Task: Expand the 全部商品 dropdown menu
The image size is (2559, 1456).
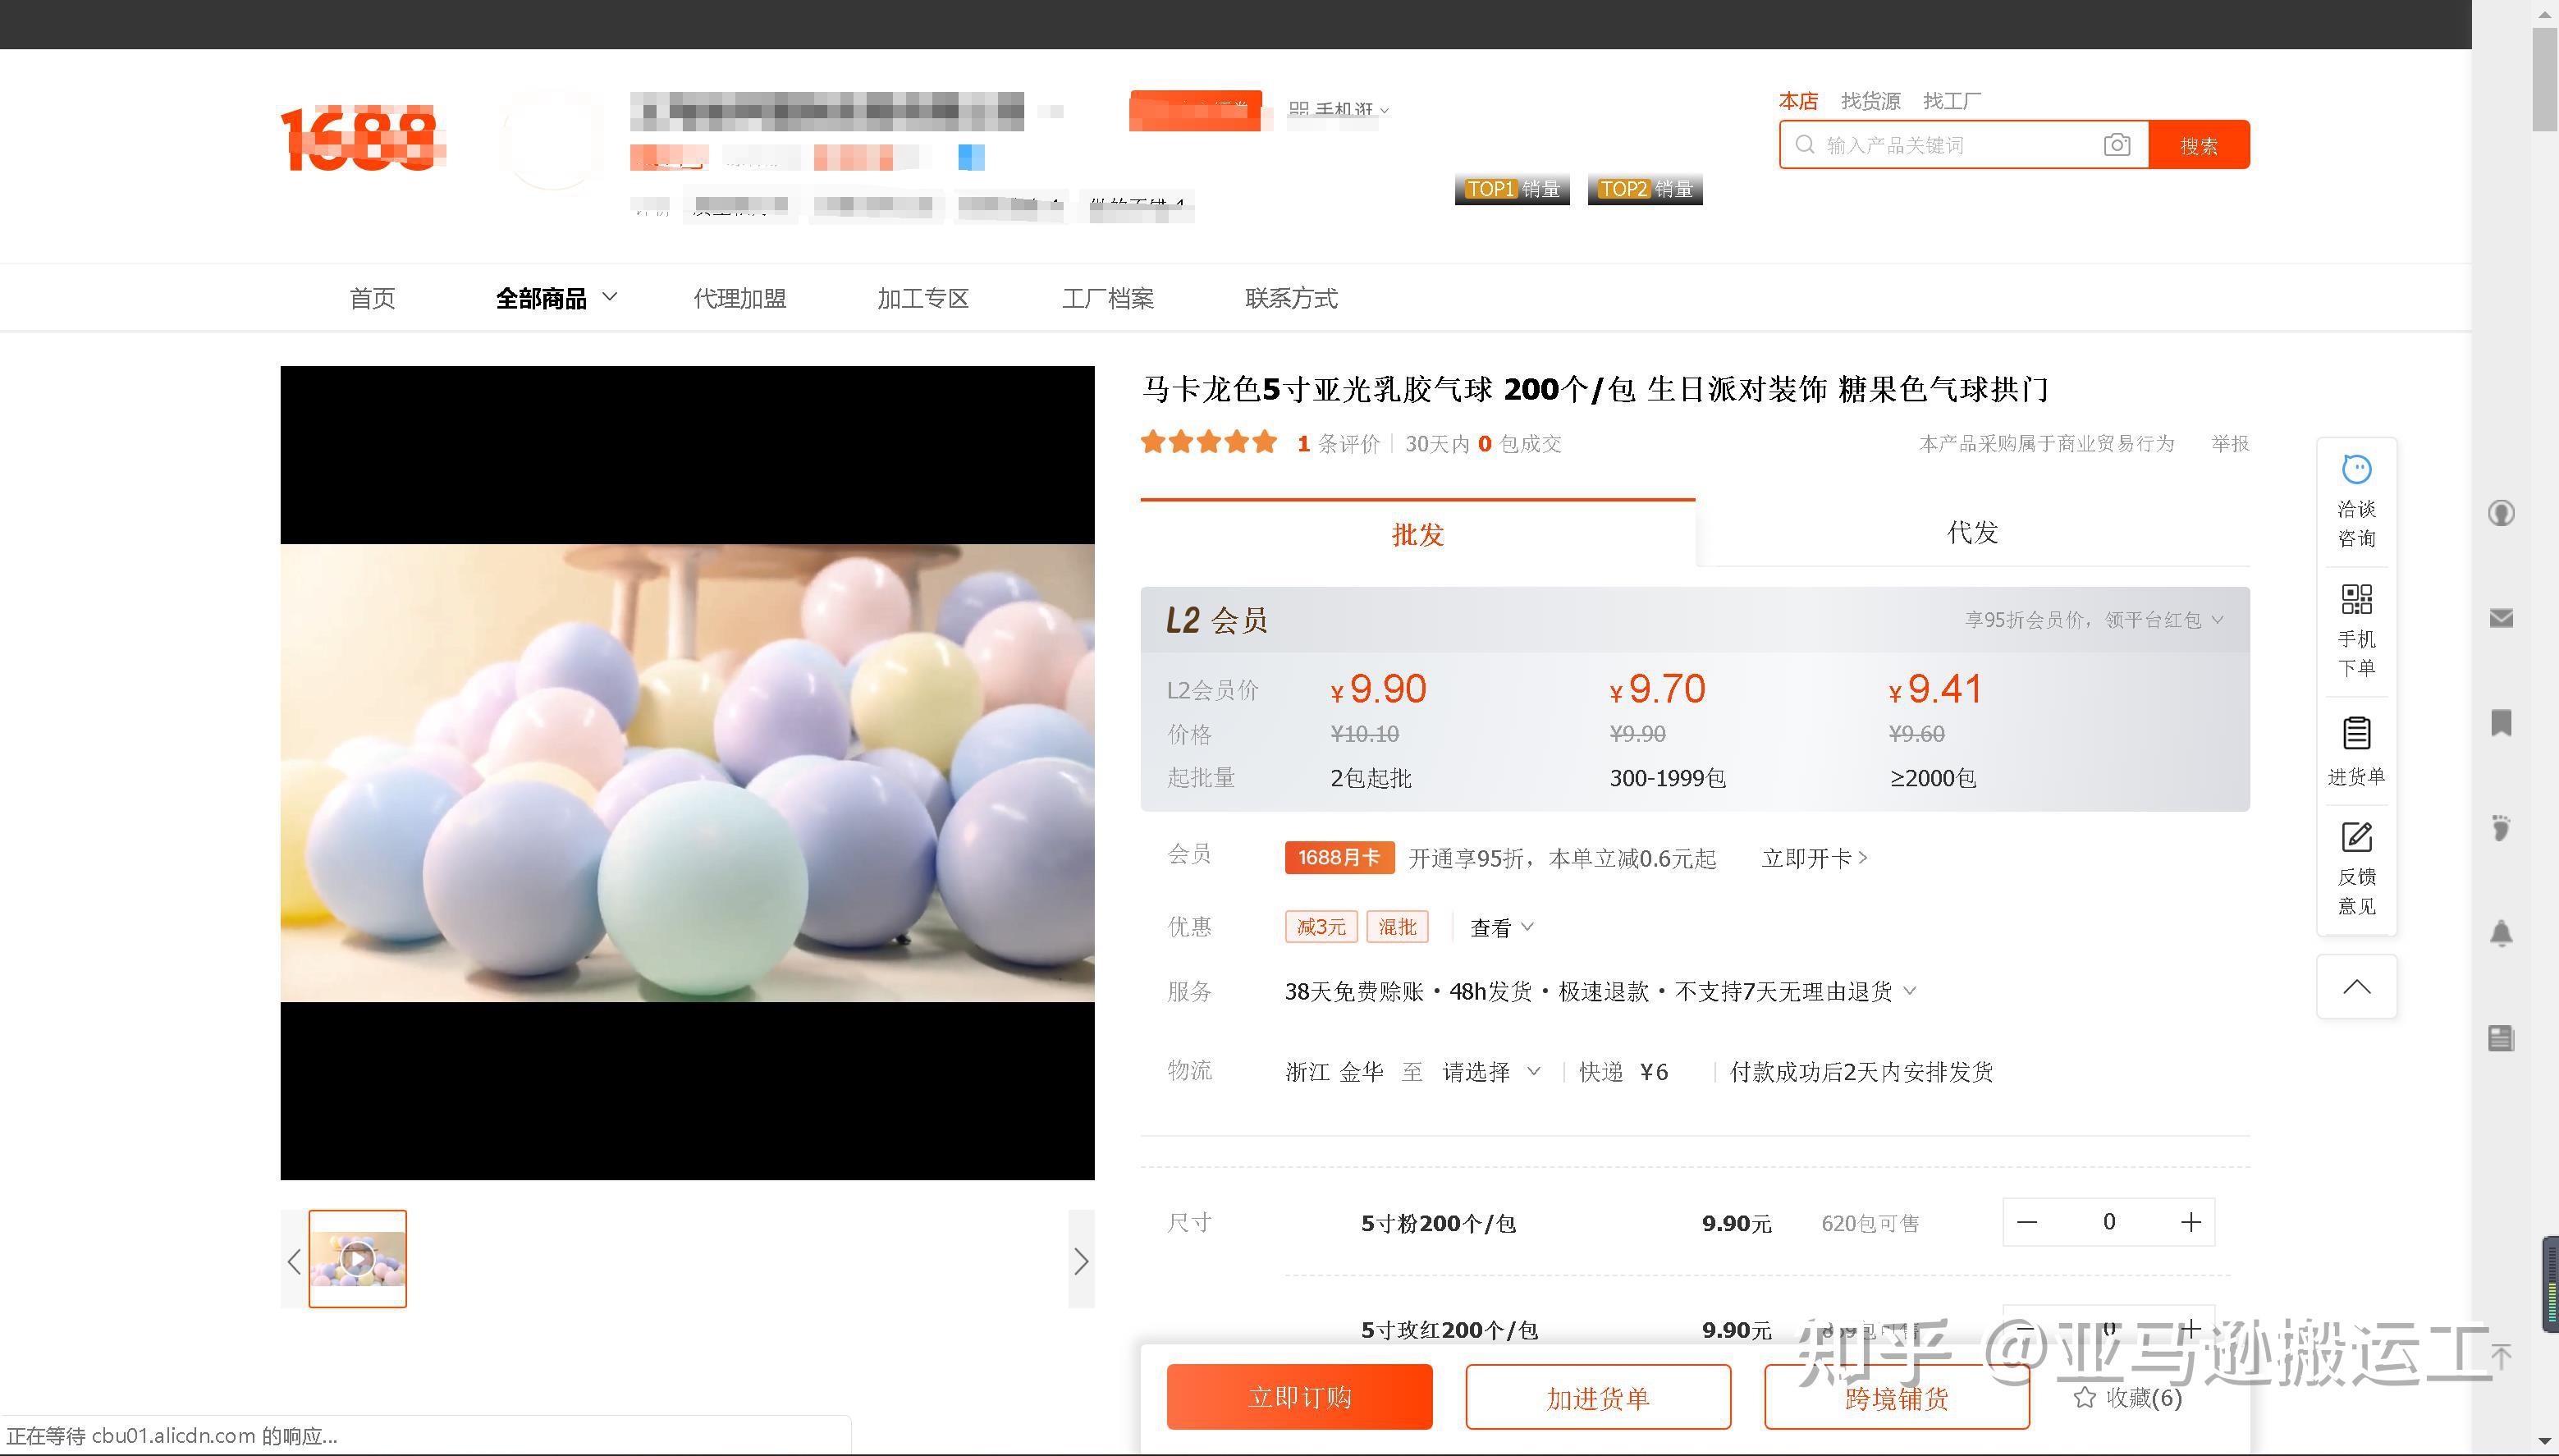Action: (556, 298)
